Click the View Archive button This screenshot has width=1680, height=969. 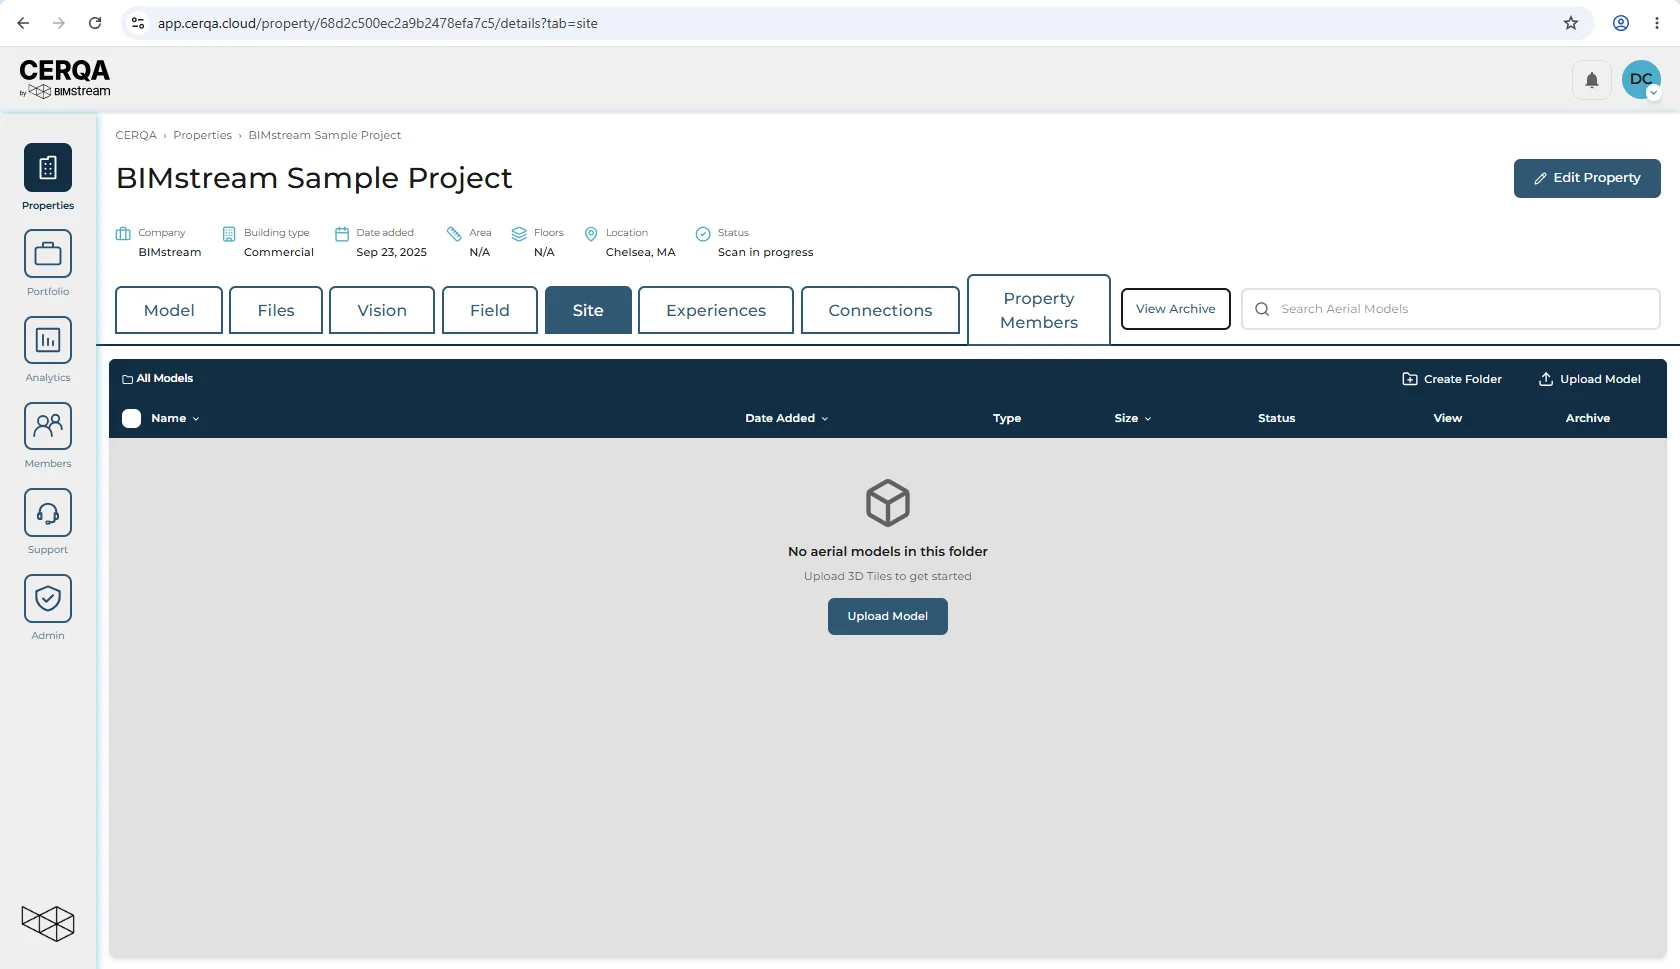point(1176,309)
